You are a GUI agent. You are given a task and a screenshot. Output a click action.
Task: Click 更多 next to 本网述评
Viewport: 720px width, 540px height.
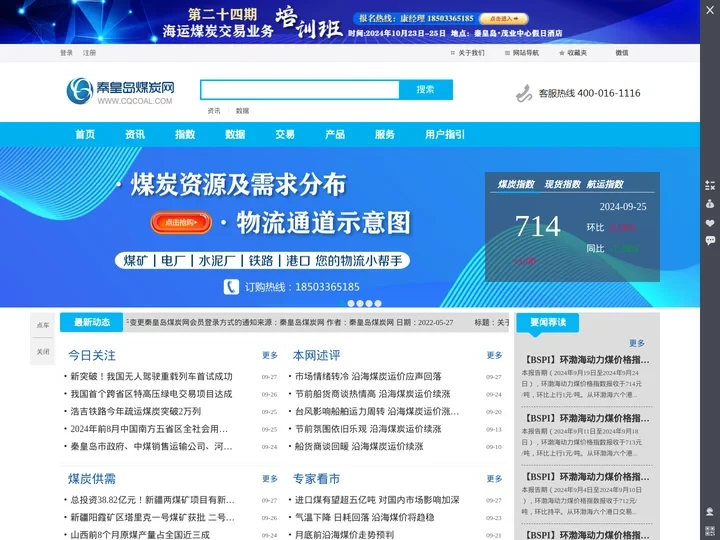(495, 355)
